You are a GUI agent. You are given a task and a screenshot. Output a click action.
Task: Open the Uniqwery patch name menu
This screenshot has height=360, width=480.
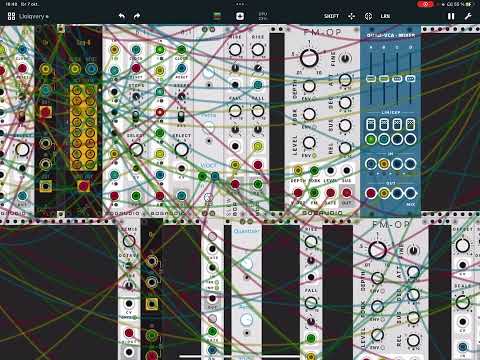click(x=33, y=16)
